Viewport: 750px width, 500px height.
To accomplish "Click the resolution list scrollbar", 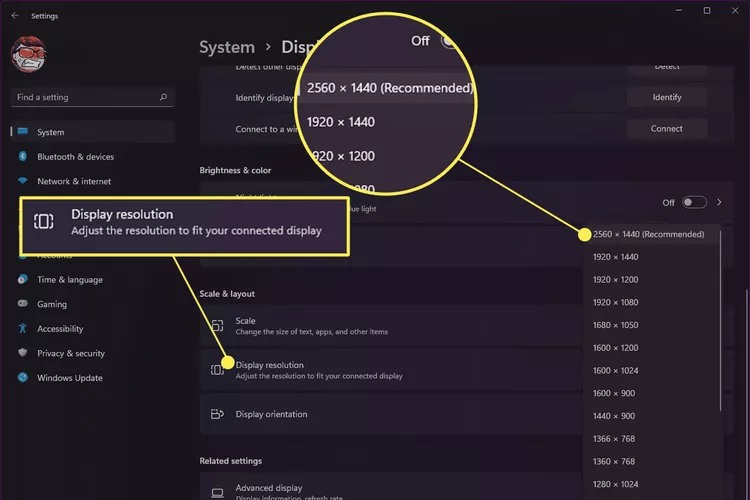I will pos(720,330).
